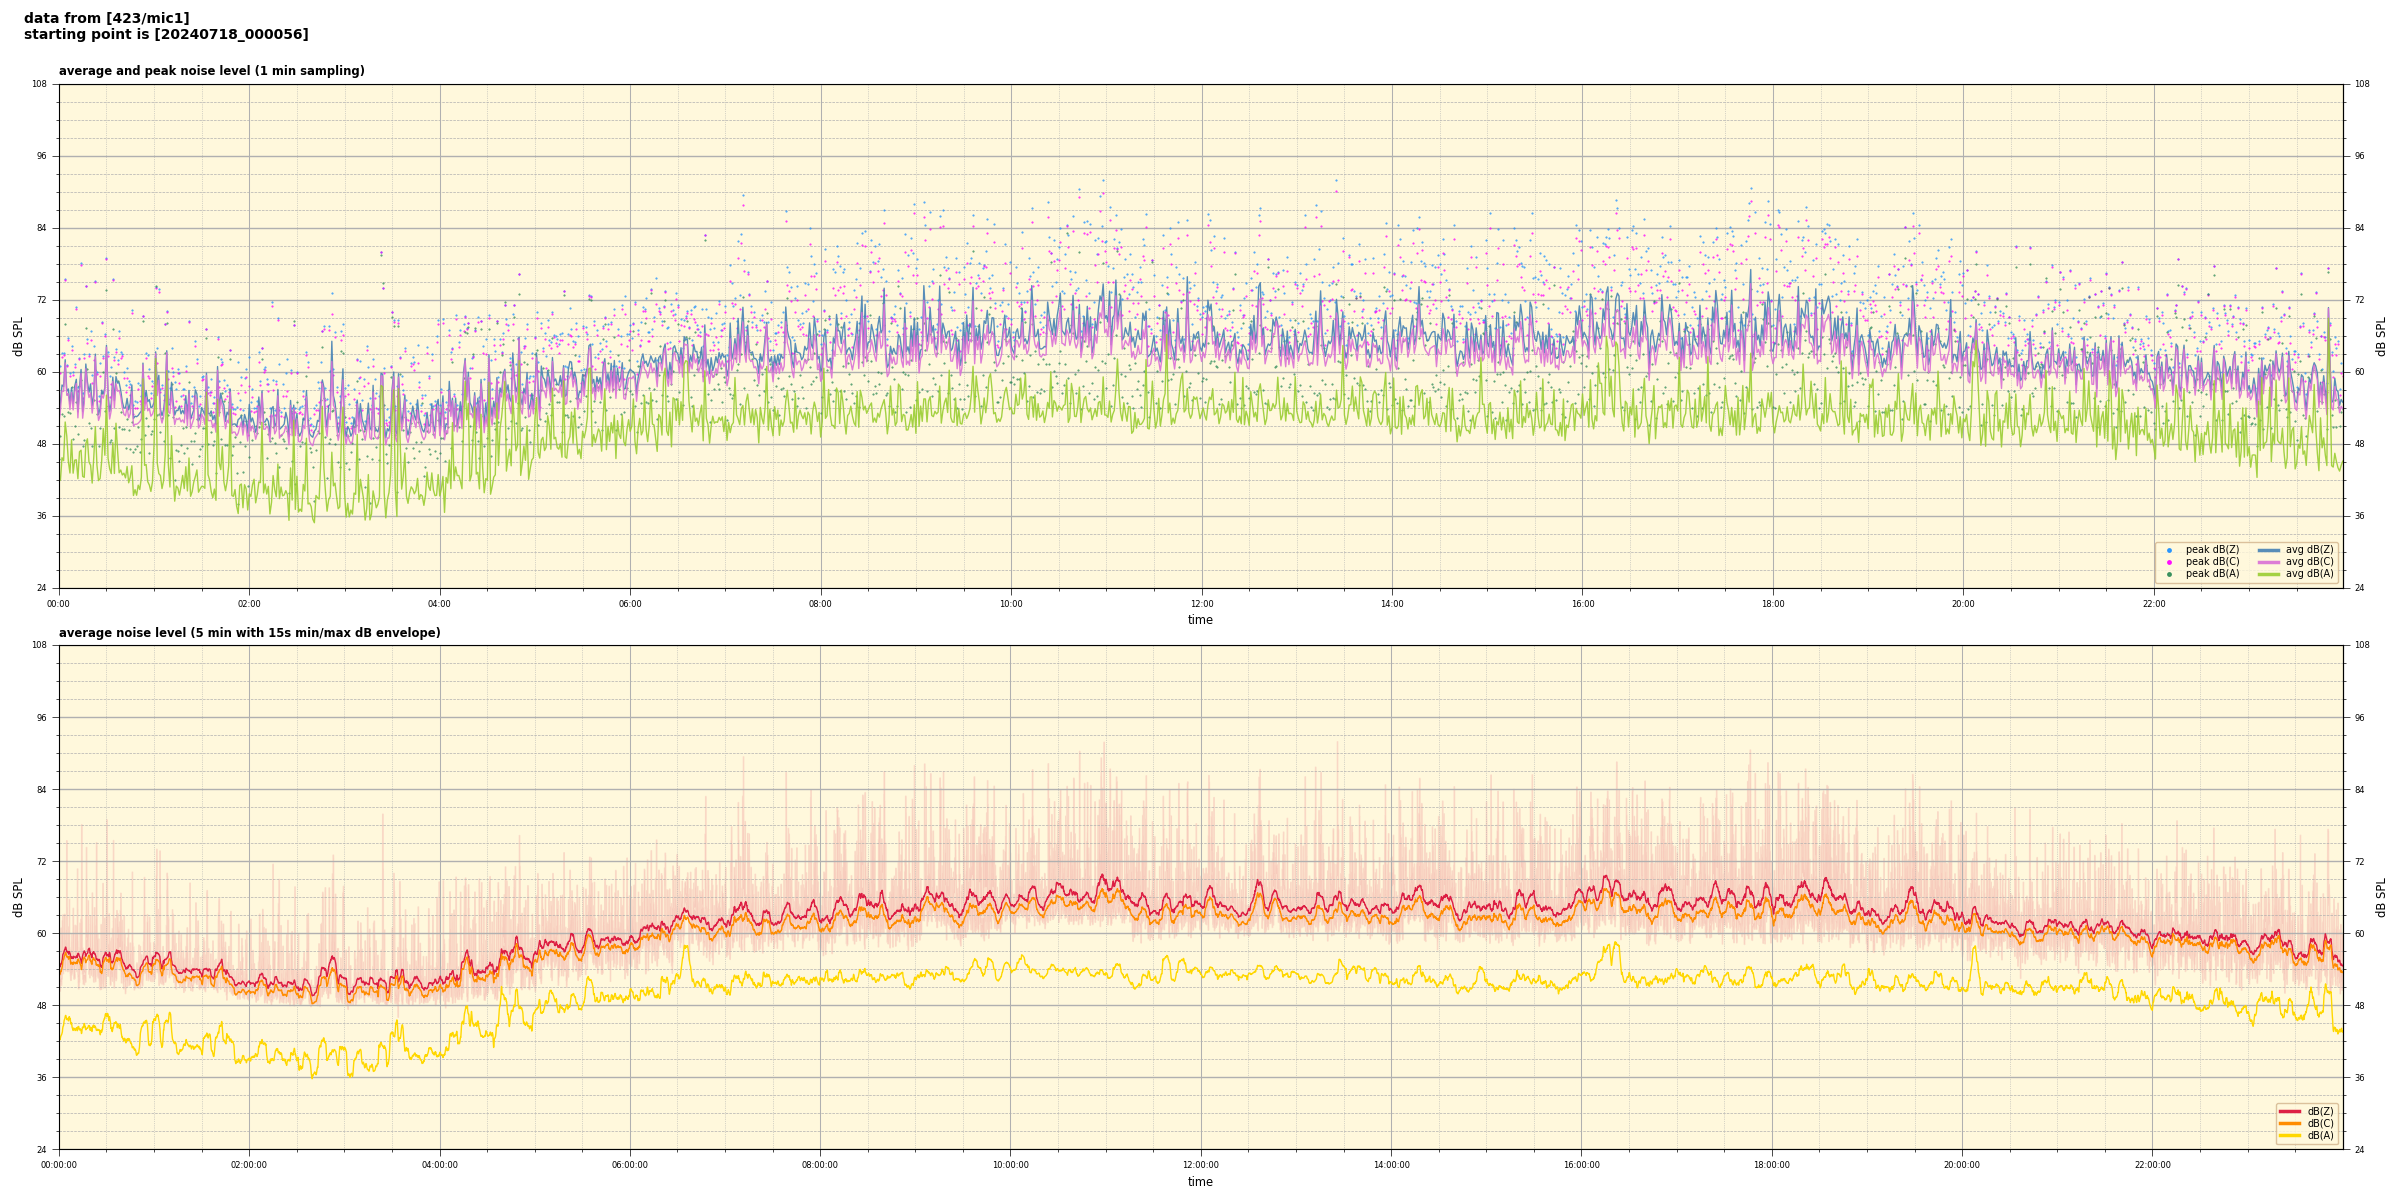The height and width of the screenshot is (1200, 2400).
Task: Click bottom chart's 'time' x-axis label
Action: [1200, 1182]
